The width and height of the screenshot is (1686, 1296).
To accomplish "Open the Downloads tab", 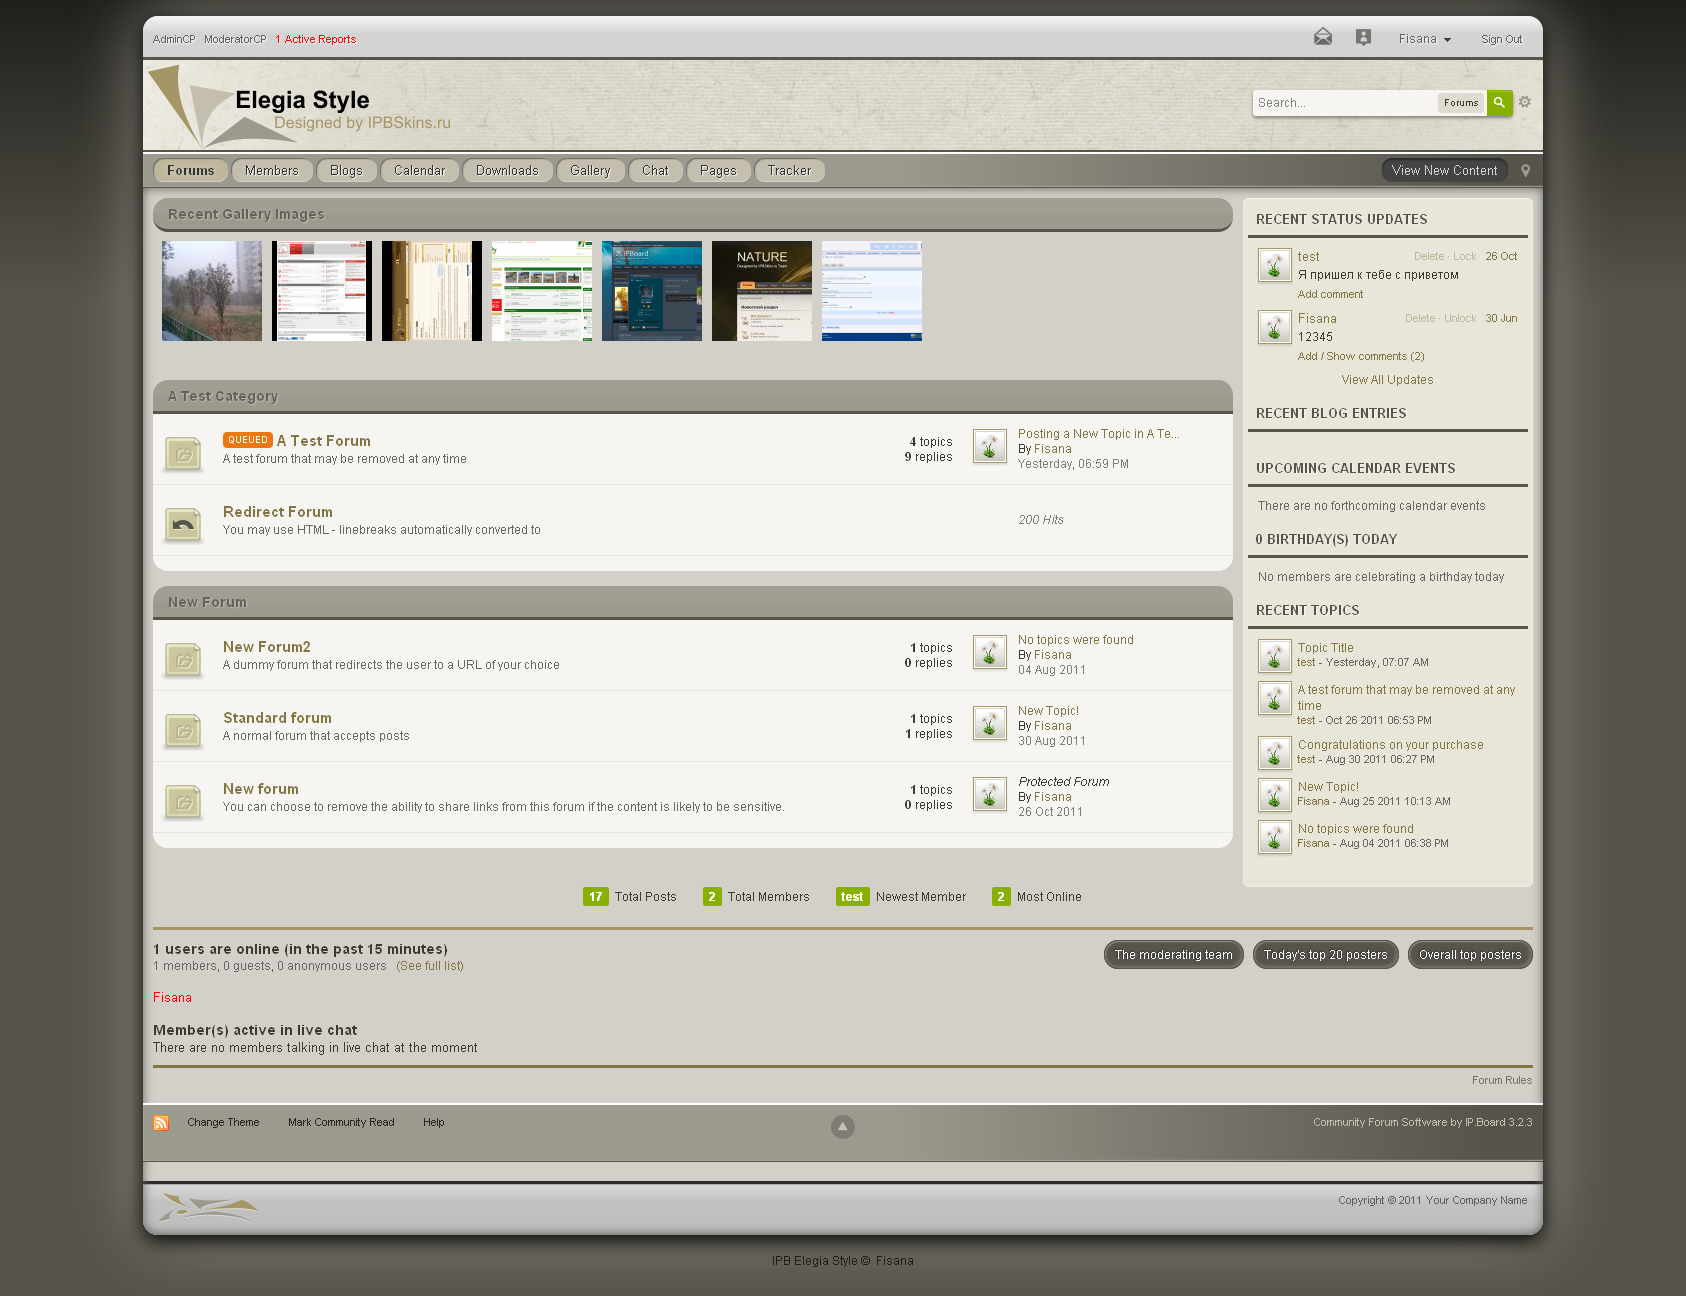I will tap(507, 171).
